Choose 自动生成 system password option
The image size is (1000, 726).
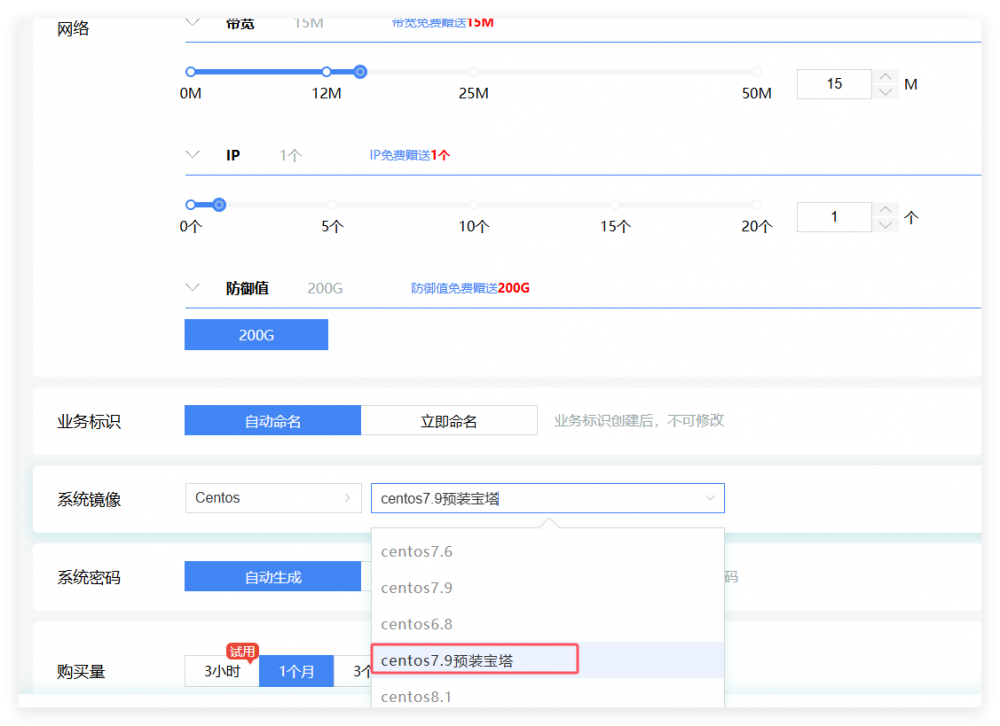(272, 577)
